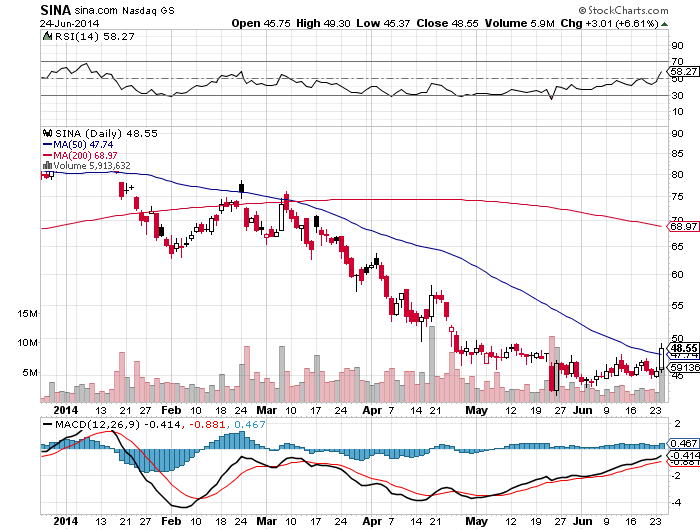Click the 'RSI(14) 58.27' panel label

[x=95, y=37]
